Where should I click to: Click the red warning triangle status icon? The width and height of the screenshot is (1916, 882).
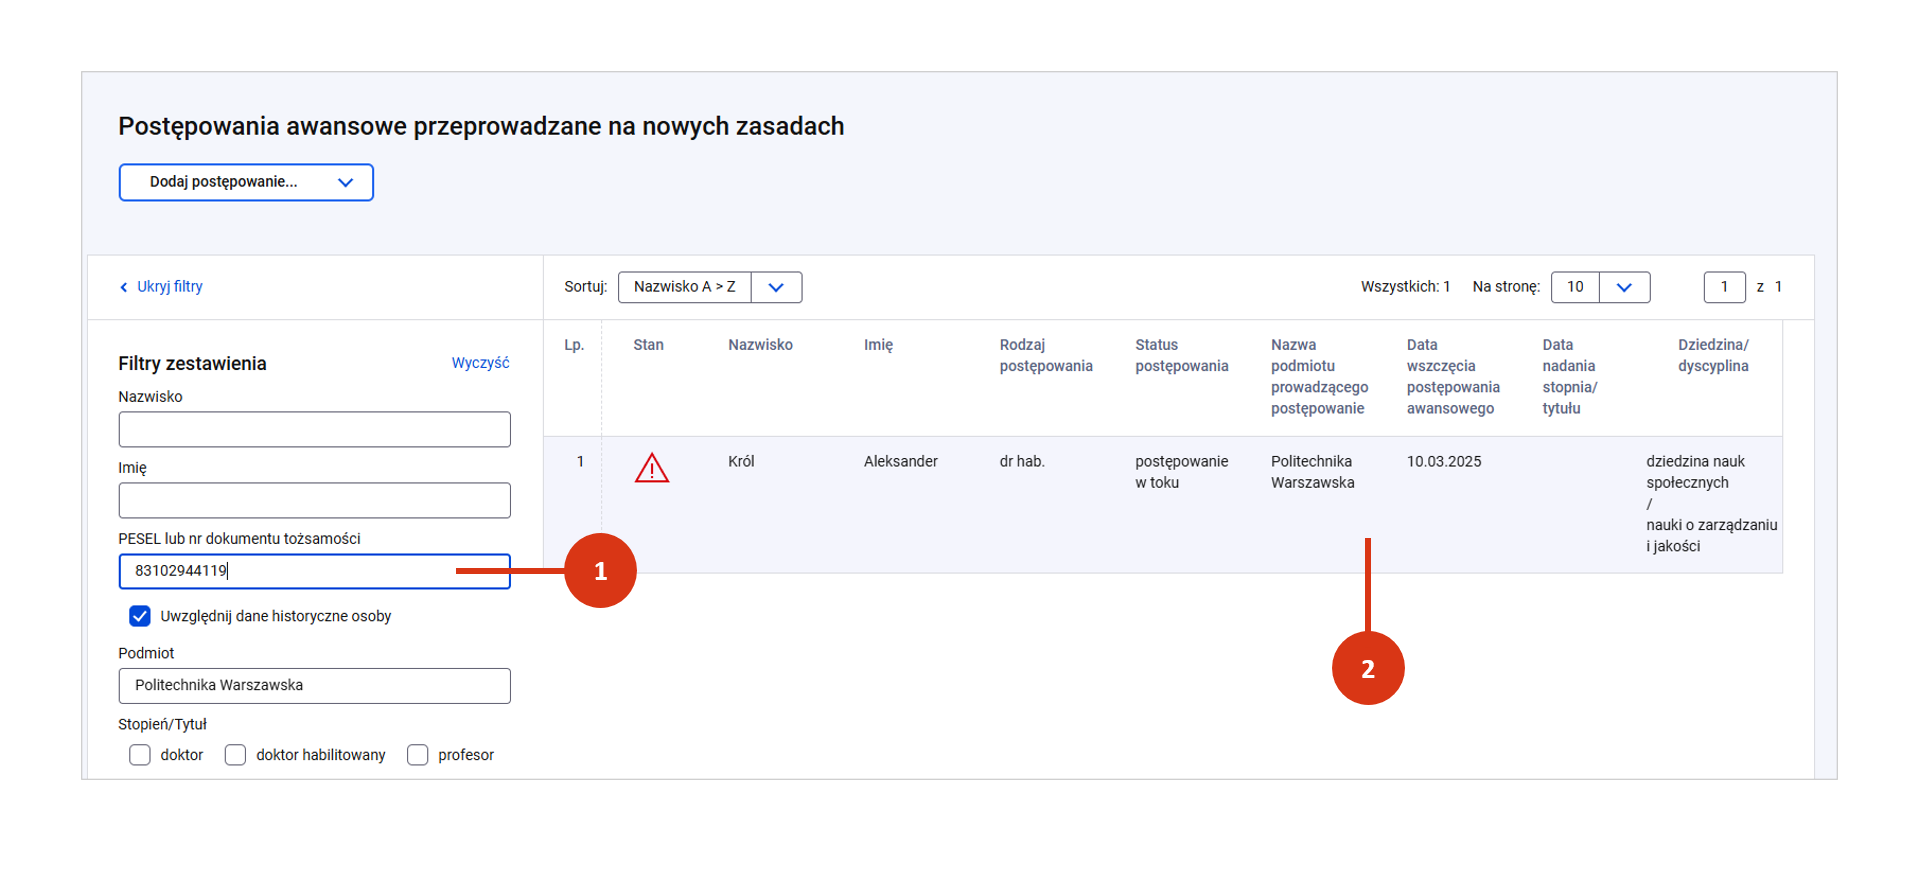(651, 468)
